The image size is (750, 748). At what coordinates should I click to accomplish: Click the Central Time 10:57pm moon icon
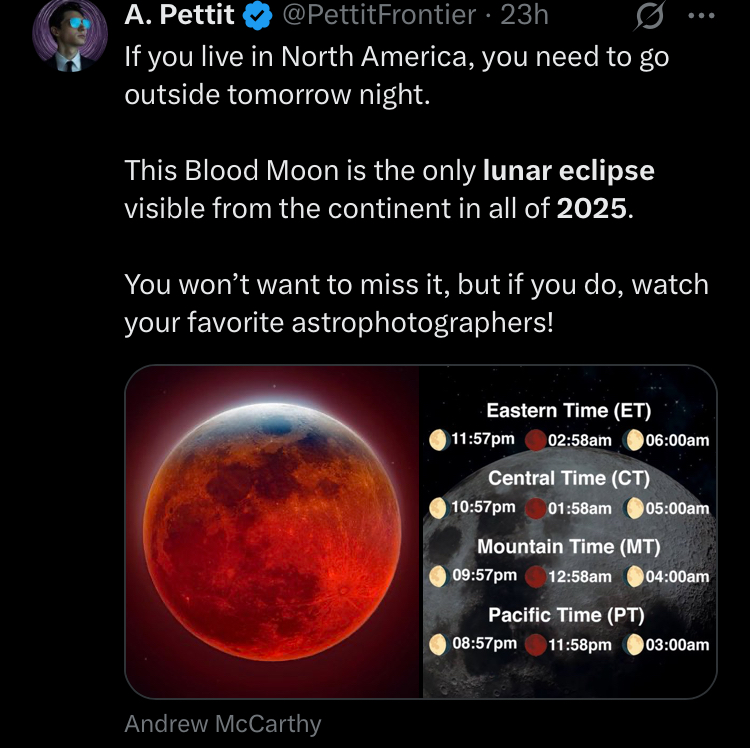coord(437,508)
